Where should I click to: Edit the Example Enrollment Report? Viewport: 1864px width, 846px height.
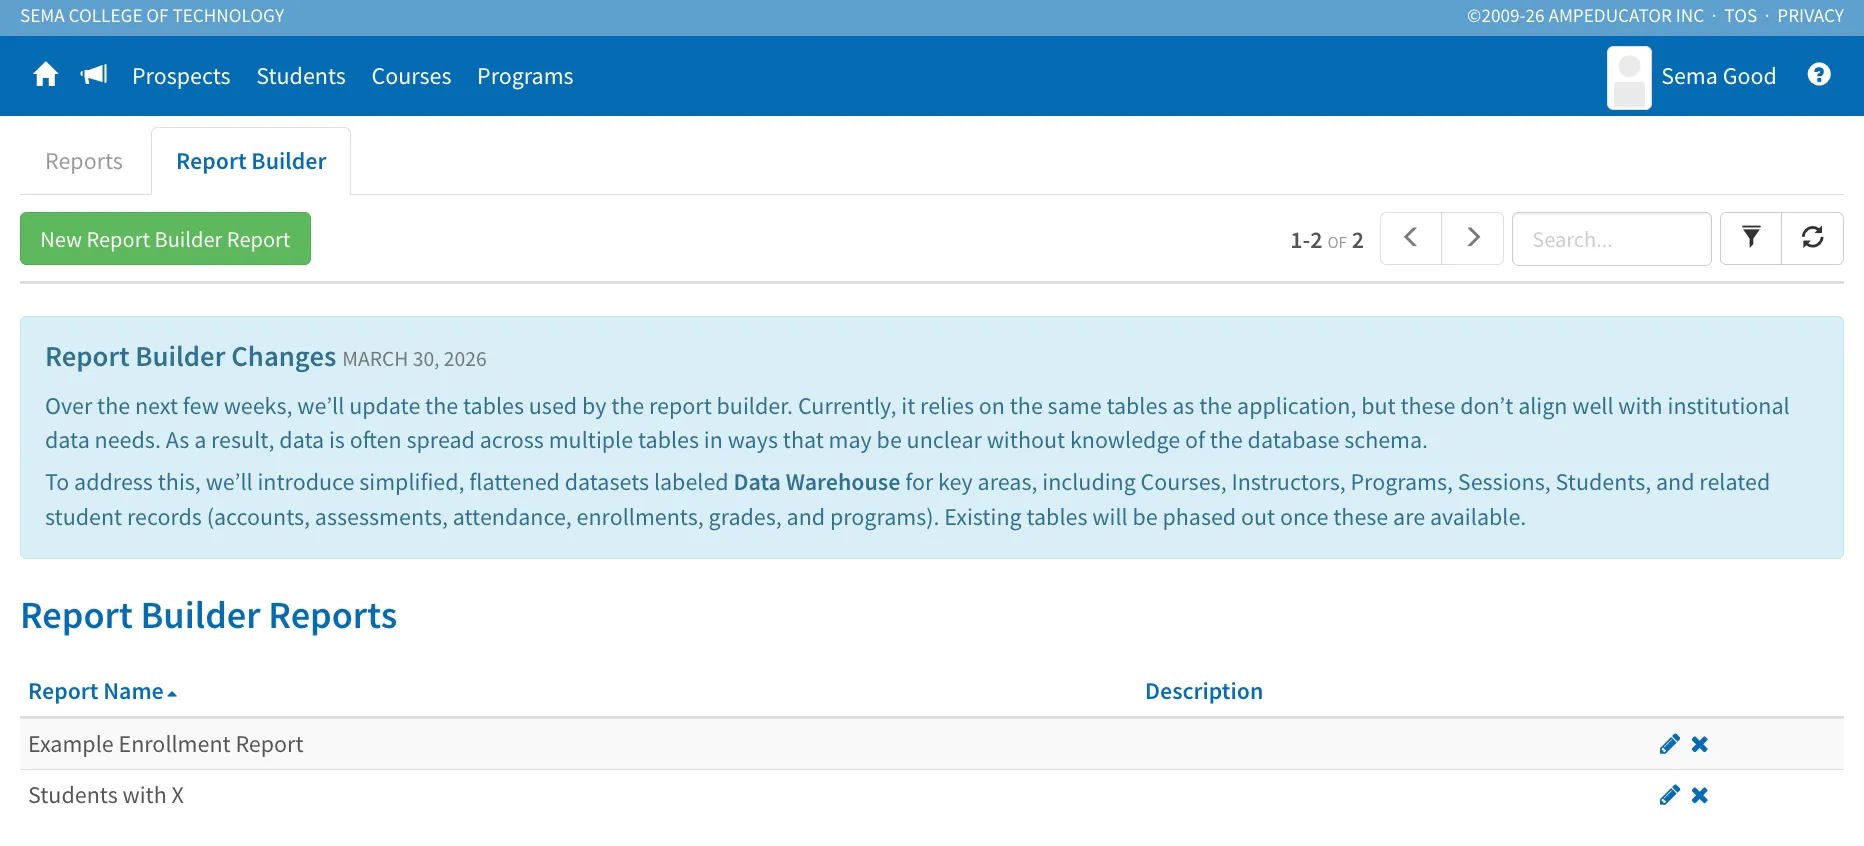pyautogui.click(x=1669, y=744)
